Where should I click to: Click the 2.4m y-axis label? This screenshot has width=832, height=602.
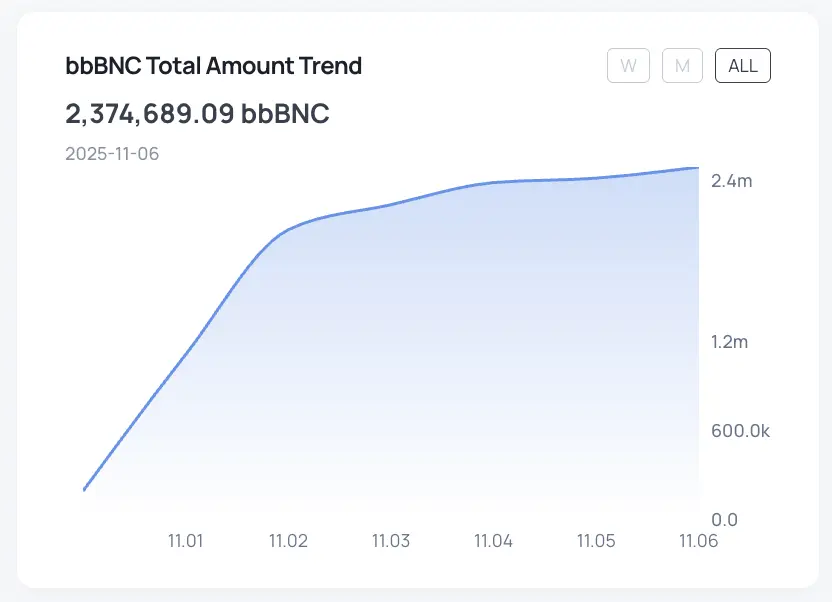[x=730, y=182]
